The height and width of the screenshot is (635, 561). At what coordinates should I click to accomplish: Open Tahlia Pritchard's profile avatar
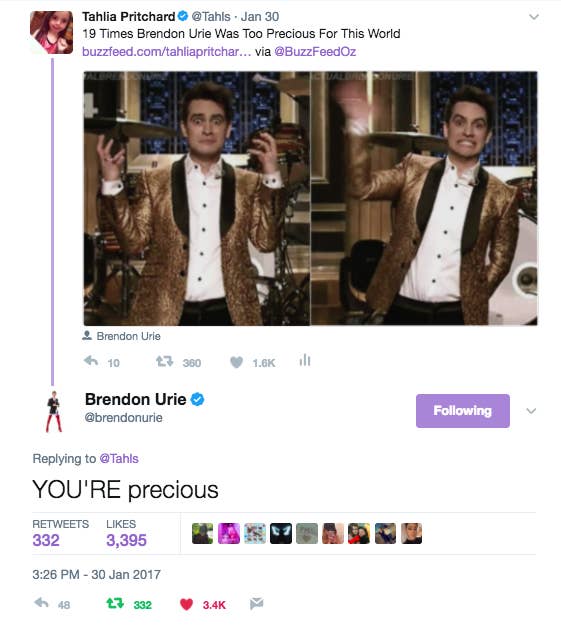[x=51, y=32]
